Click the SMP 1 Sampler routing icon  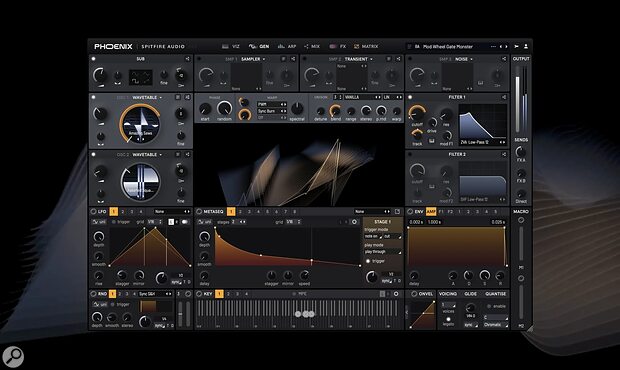[293, 59]
